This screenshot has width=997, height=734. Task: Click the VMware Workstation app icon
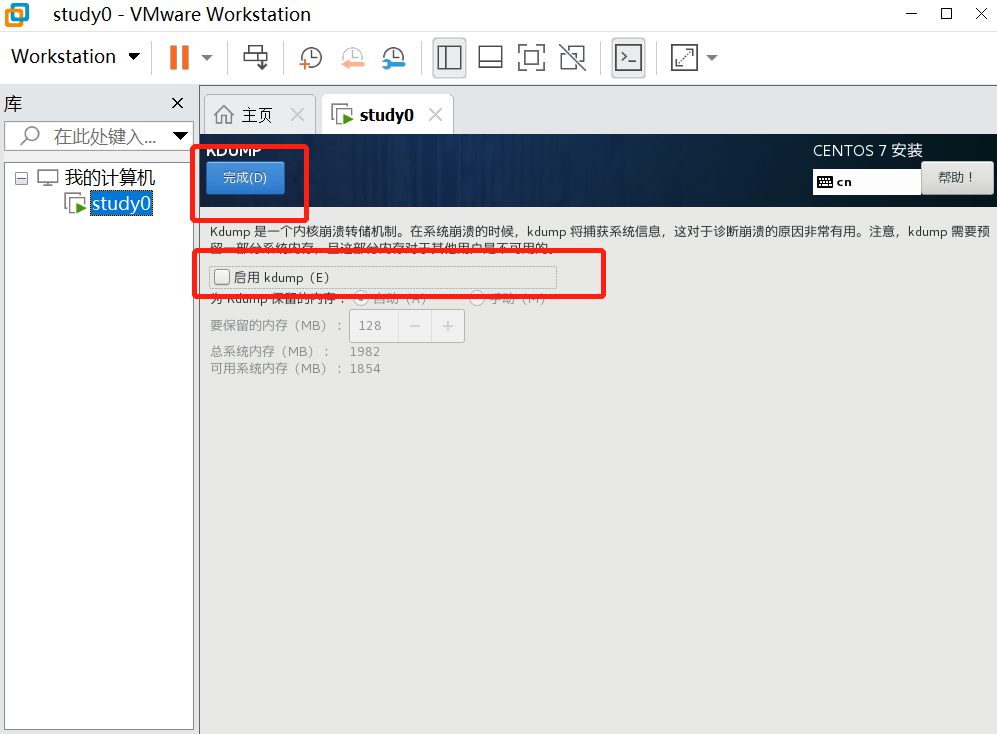click(17, 15)
